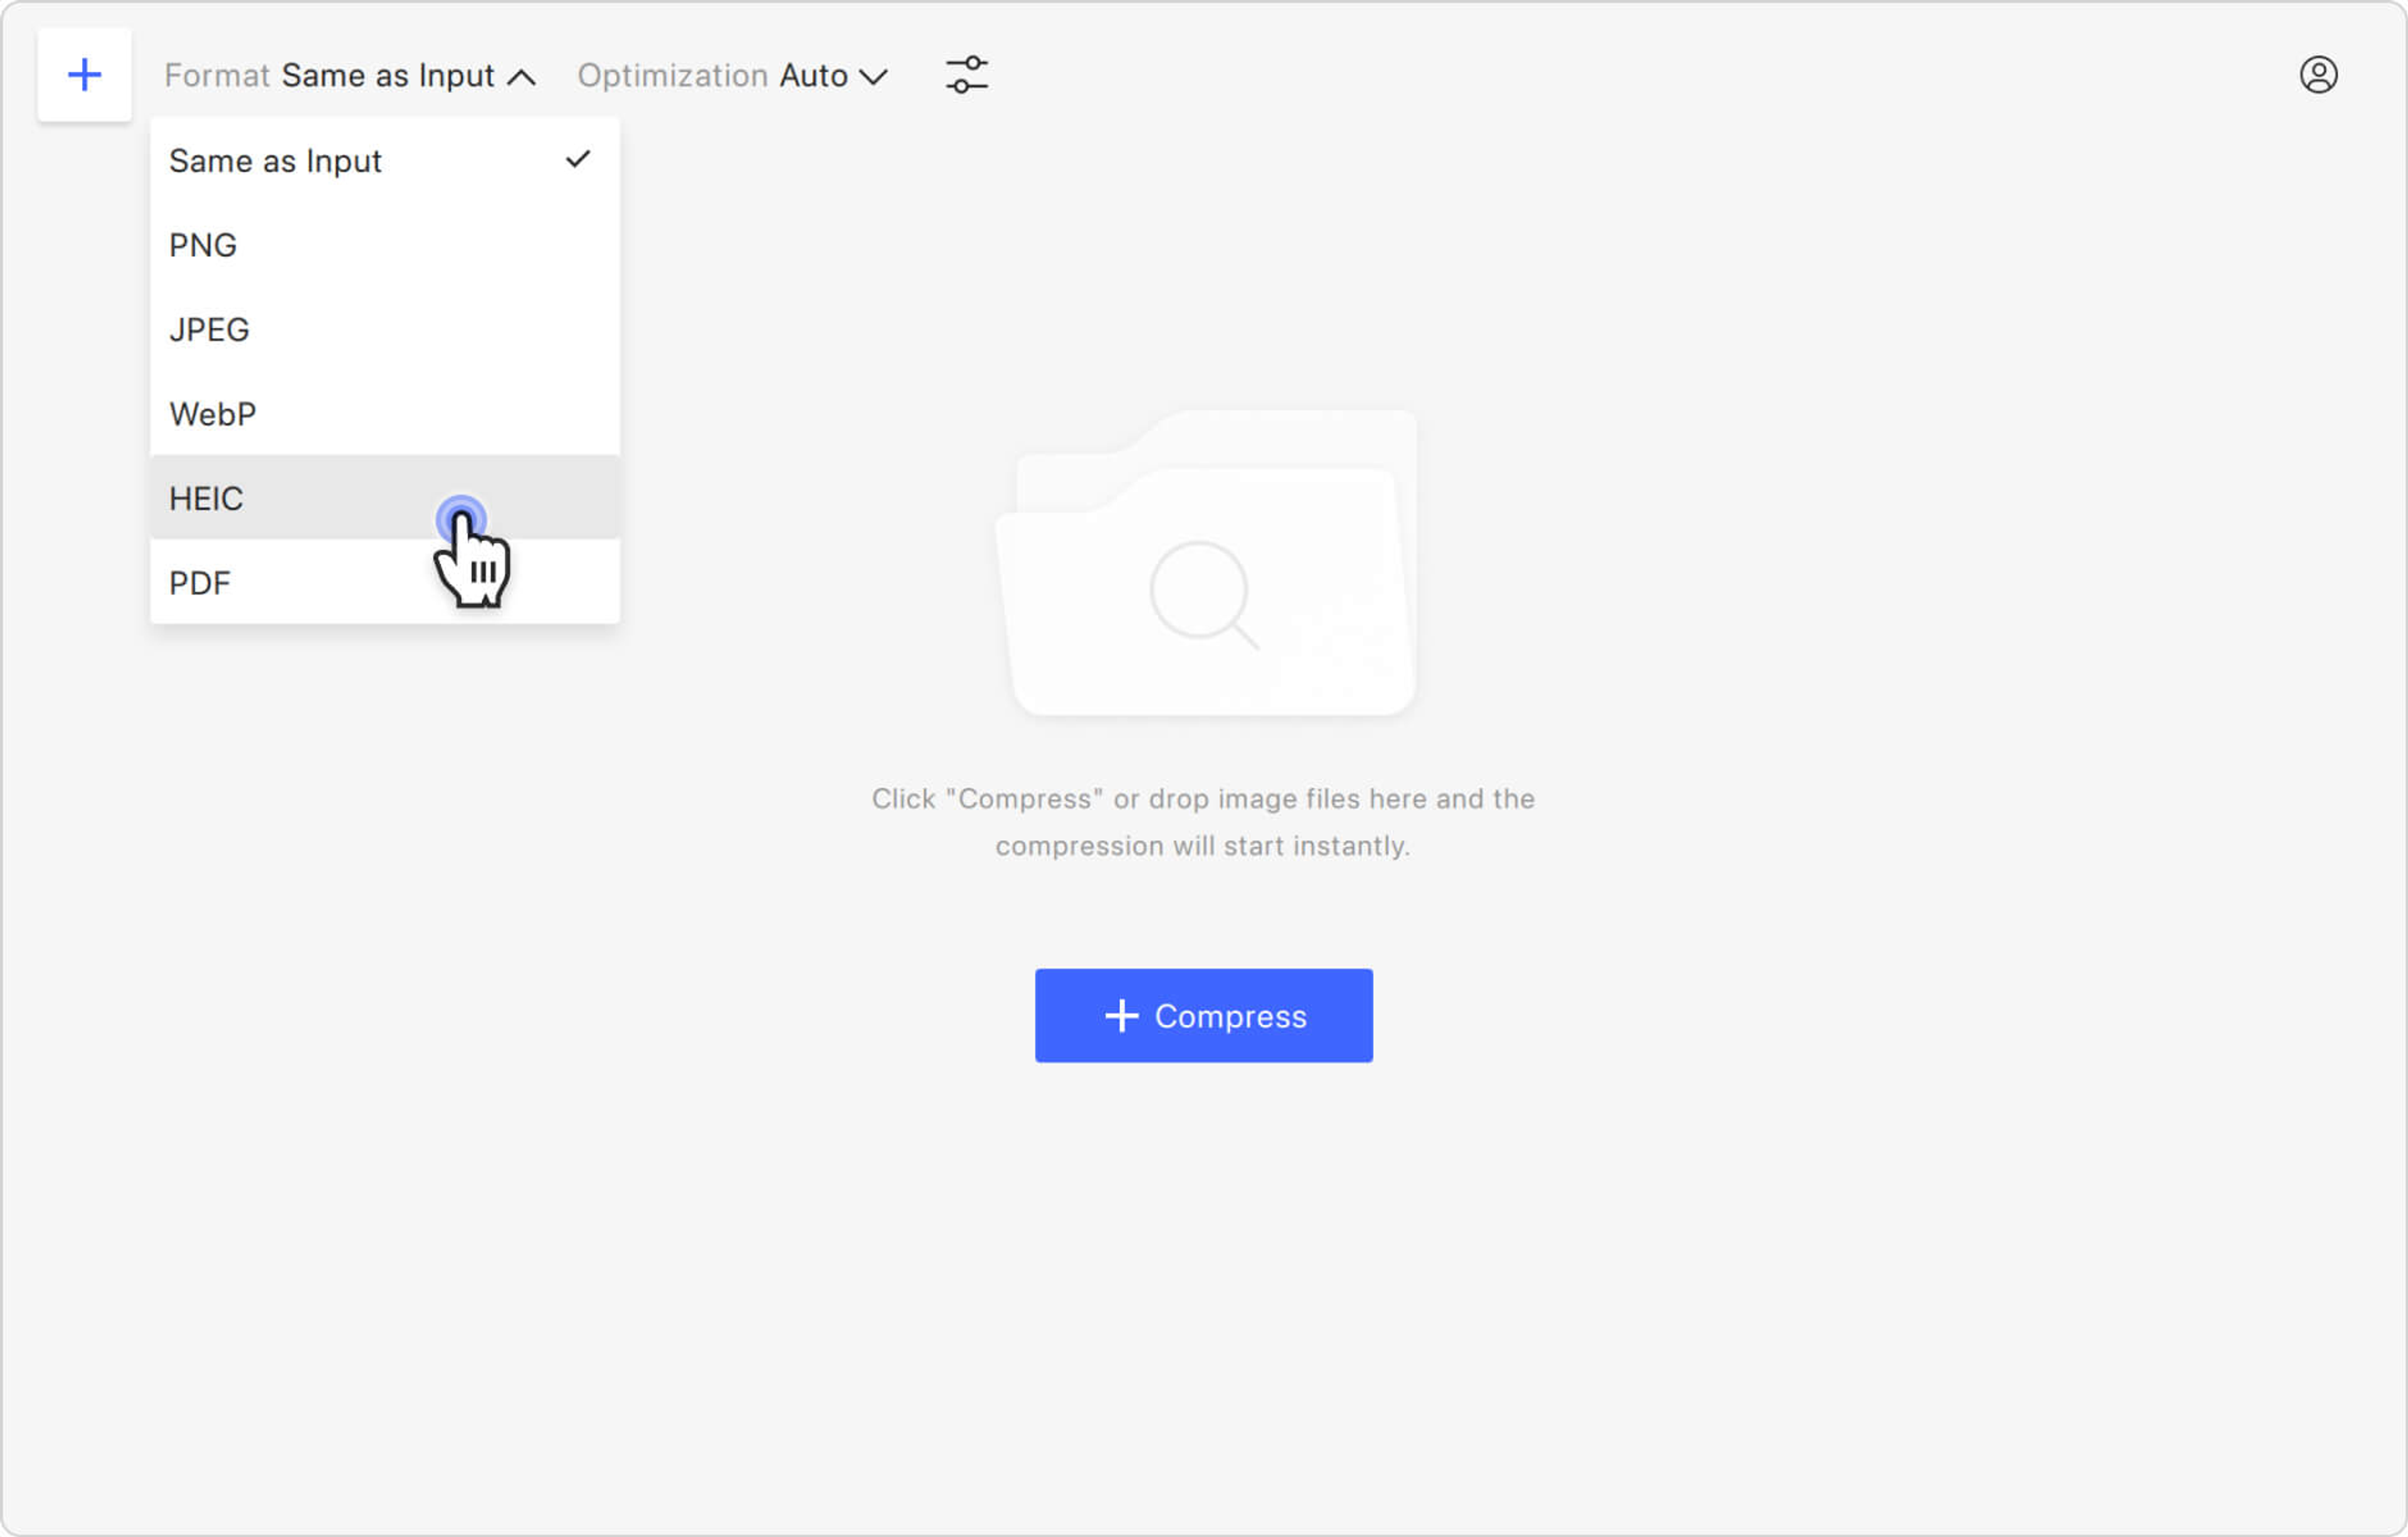Pick WebP from the format list

point(213,414)
